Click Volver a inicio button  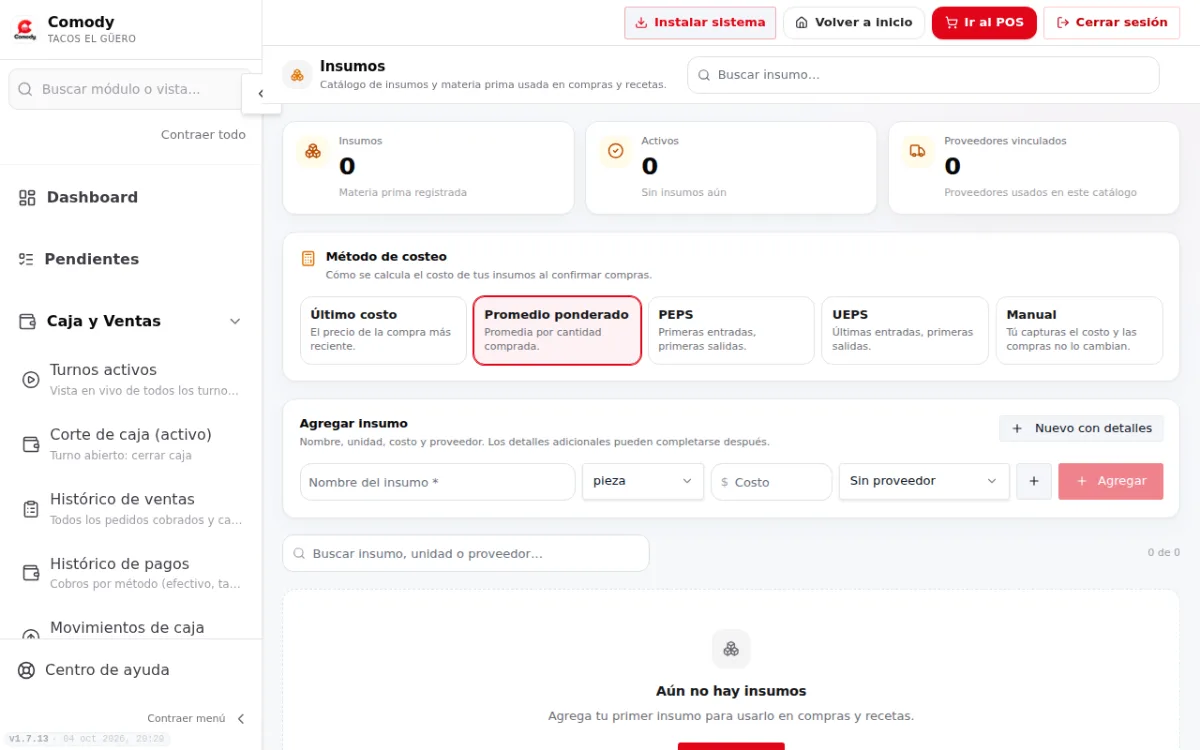tap(854, 22)
